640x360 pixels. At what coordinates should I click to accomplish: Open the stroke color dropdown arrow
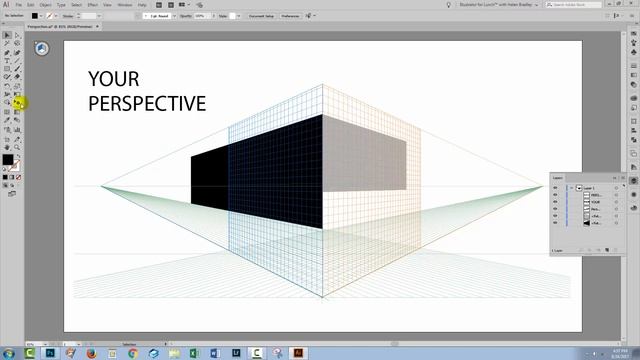[x=56, y=16]
